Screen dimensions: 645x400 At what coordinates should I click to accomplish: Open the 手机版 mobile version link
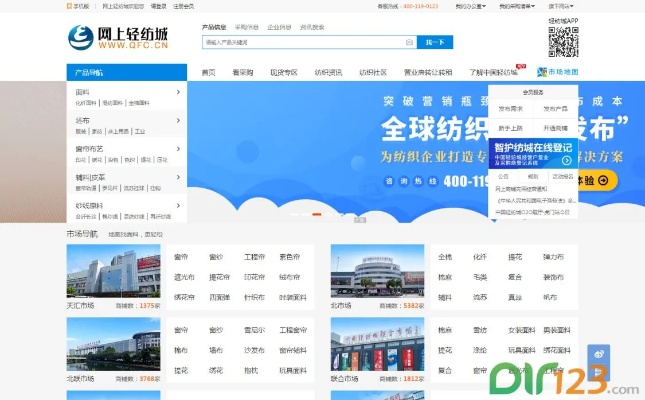pyautogui.click(x=78, y=6)
